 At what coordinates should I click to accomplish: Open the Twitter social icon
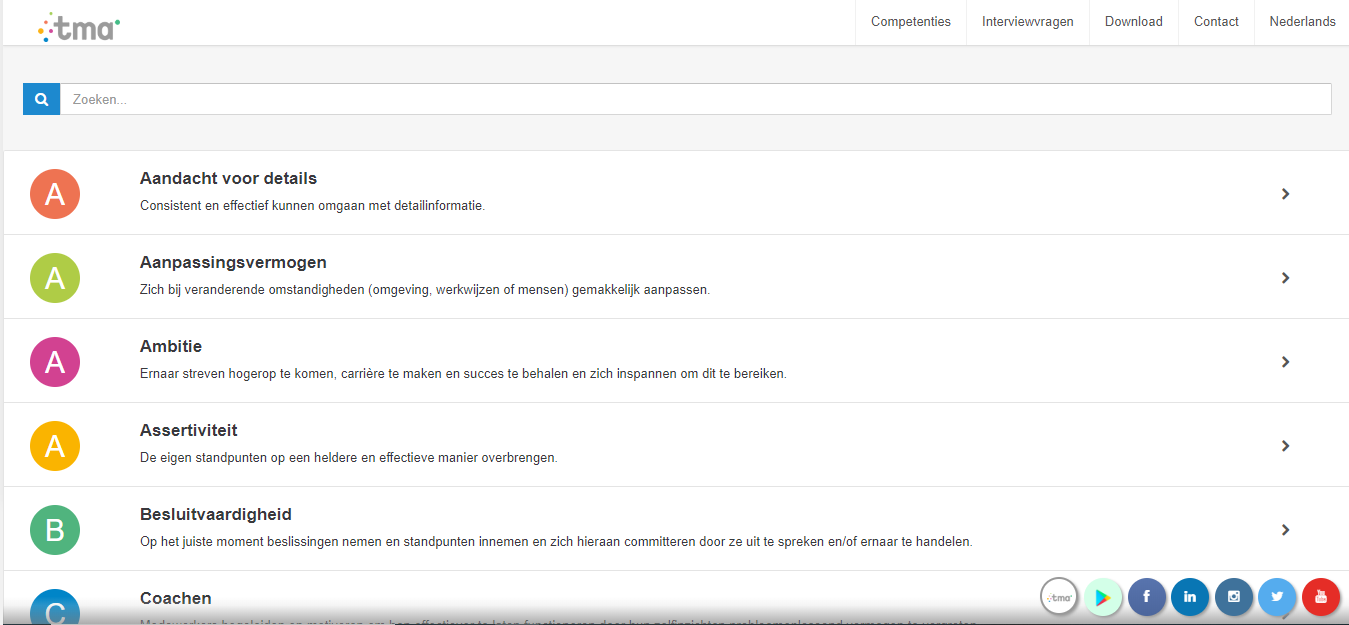coord(1277,597)
